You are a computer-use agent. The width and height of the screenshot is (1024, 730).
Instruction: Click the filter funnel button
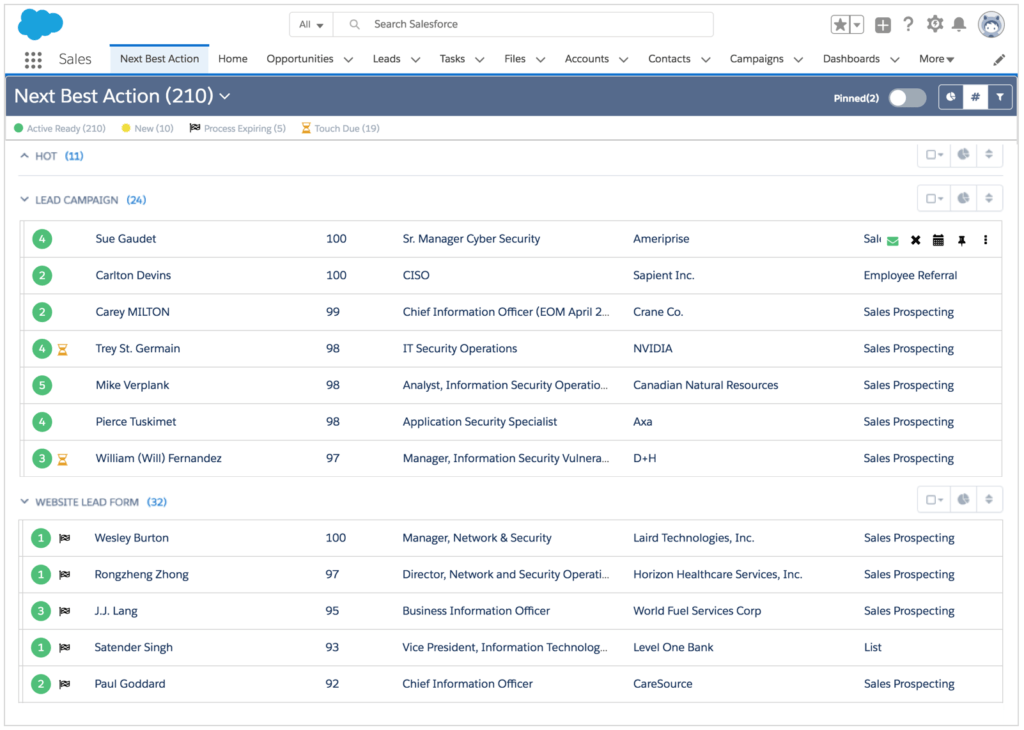point(1000,97)
